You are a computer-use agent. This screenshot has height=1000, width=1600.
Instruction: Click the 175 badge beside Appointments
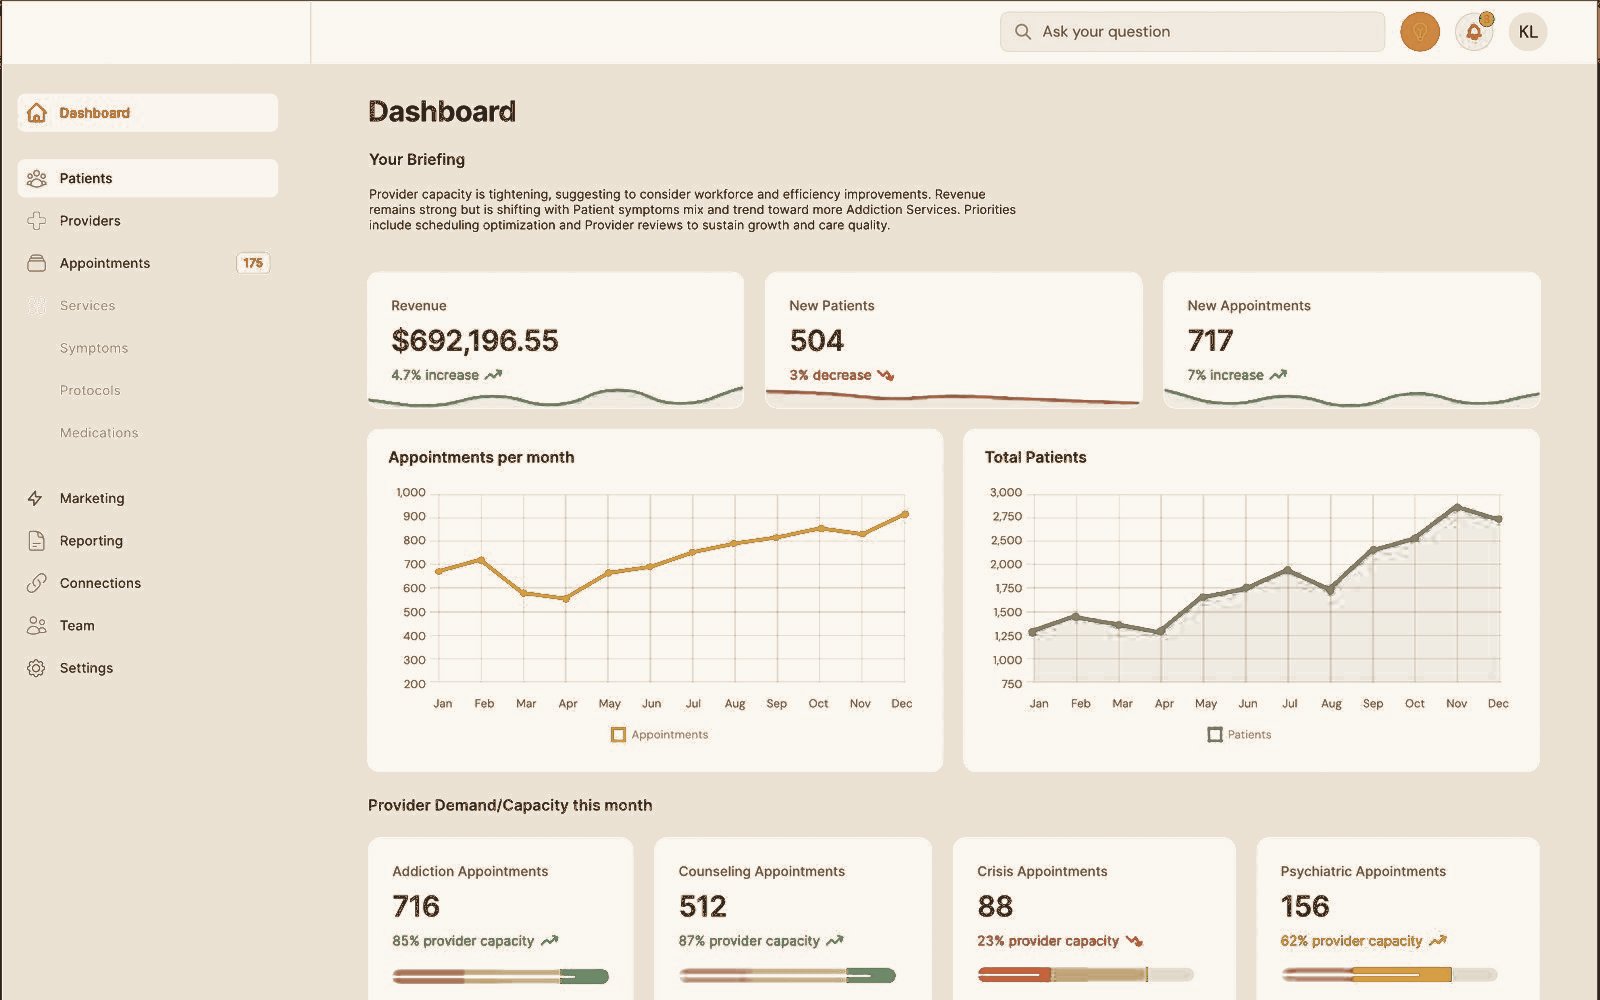(253, 263)
